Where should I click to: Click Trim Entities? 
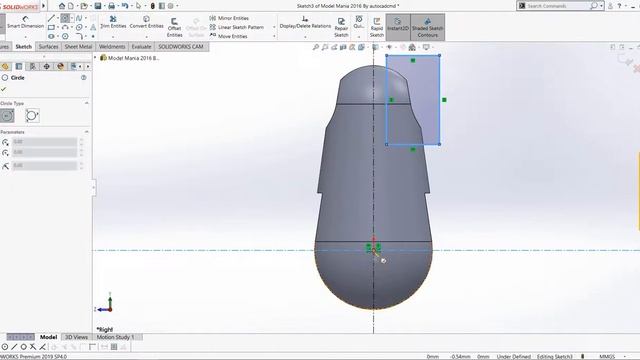click(x=113, y=22)
